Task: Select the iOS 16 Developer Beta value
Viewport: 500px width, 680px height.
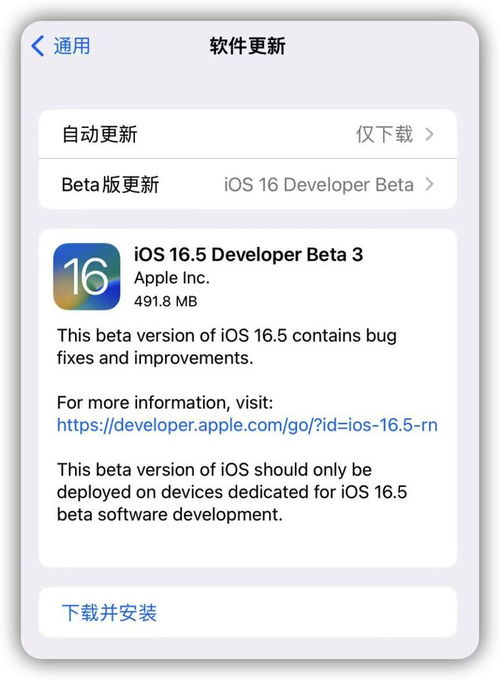Action: [x=319, y=185]
